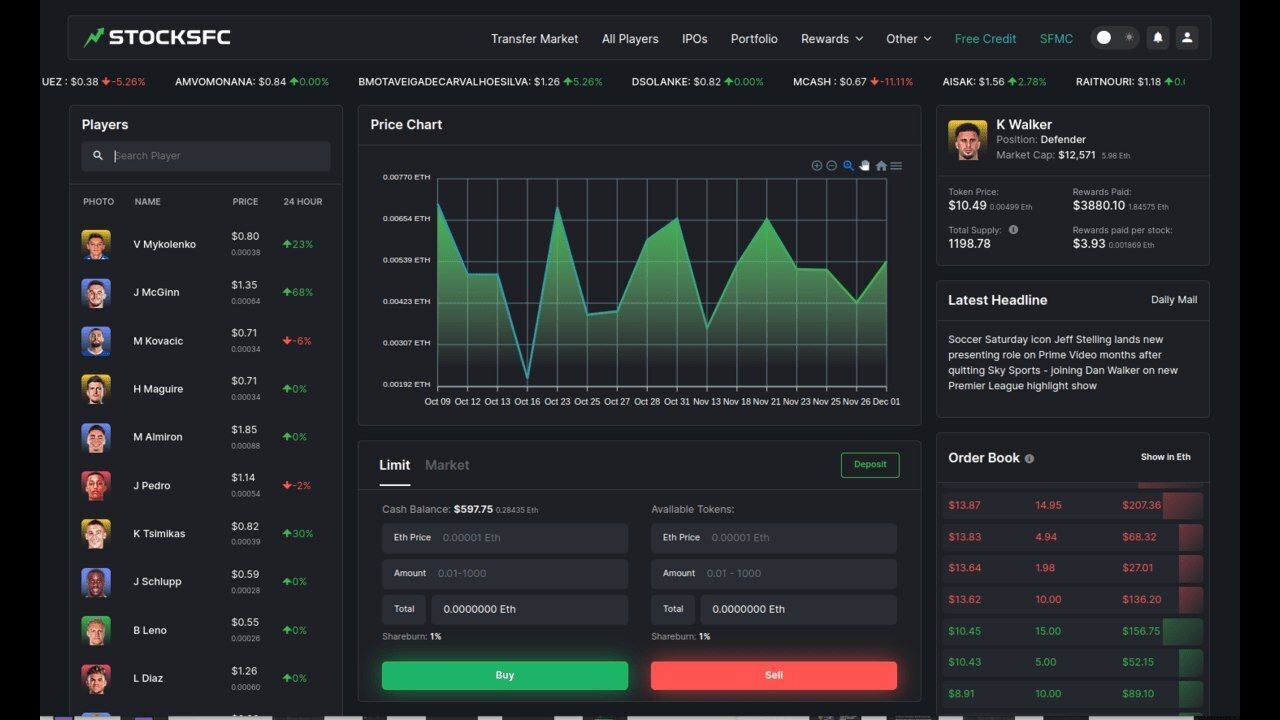
Task: Open the notifications bell
Action: pos(1158,38)
